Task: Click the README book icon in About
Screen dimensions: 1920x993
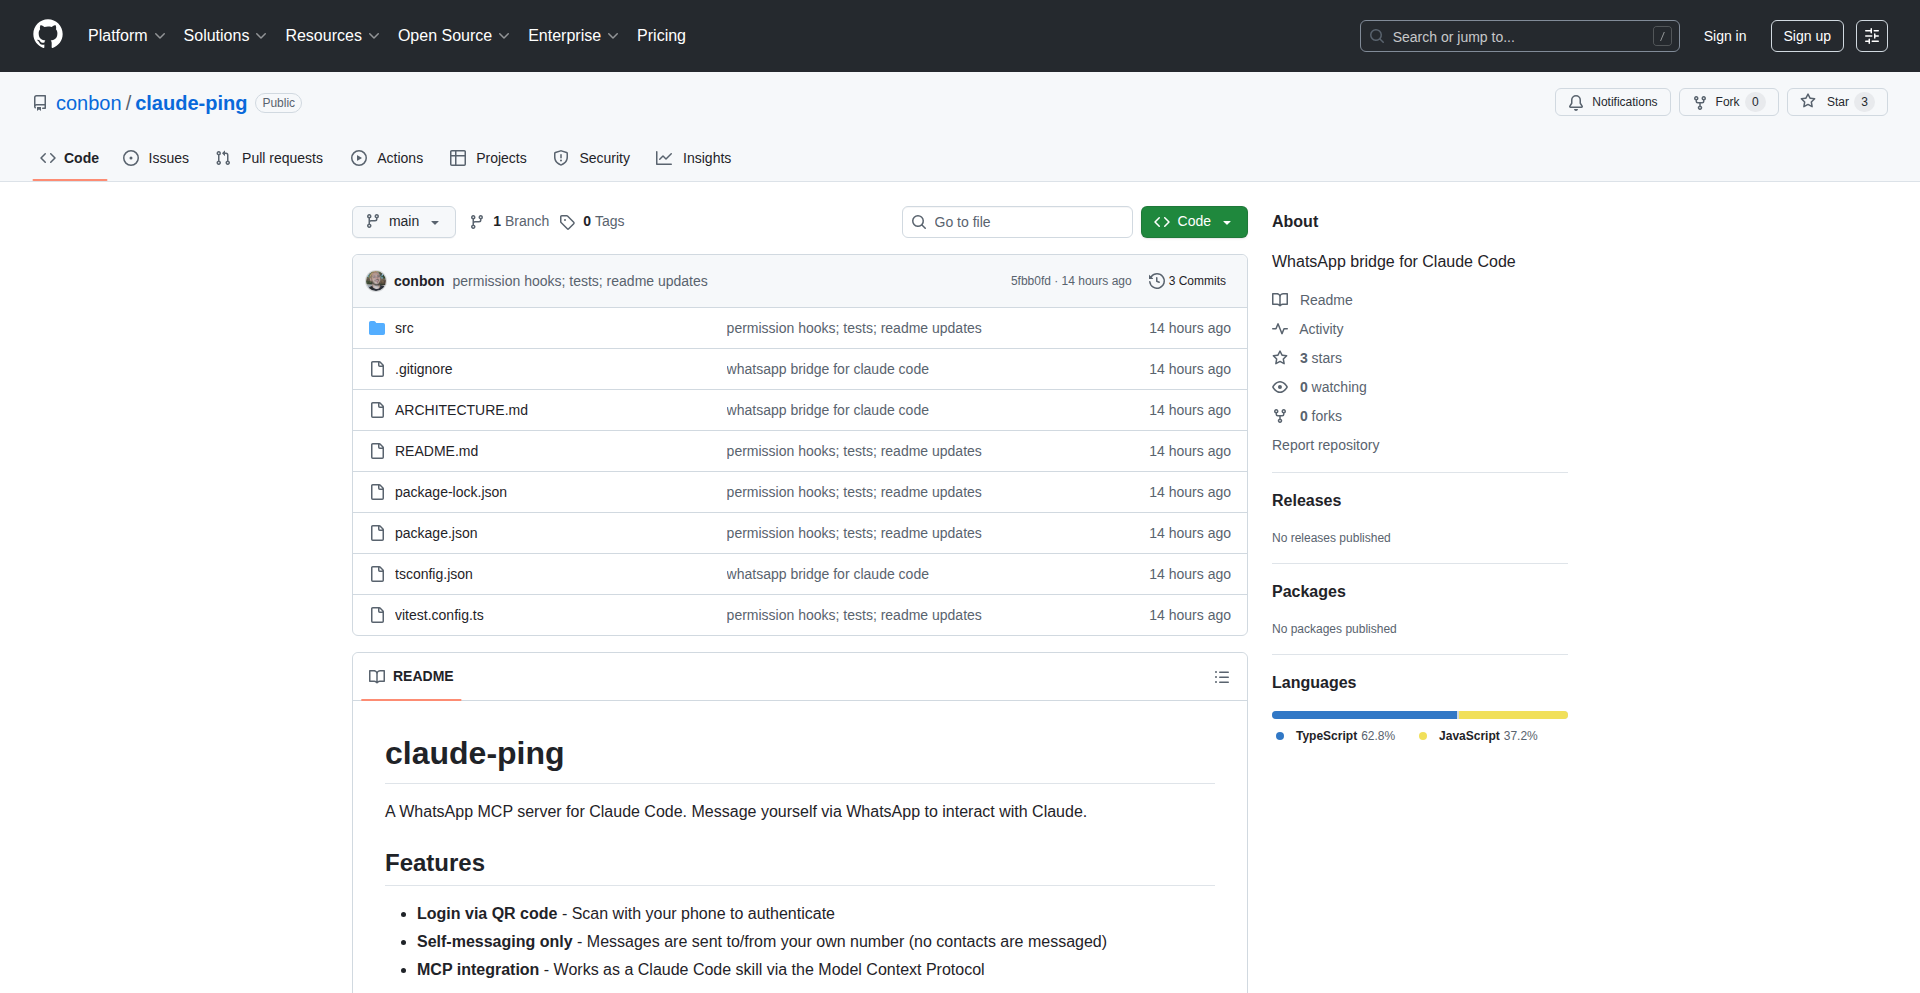Action: point(1280,300)
